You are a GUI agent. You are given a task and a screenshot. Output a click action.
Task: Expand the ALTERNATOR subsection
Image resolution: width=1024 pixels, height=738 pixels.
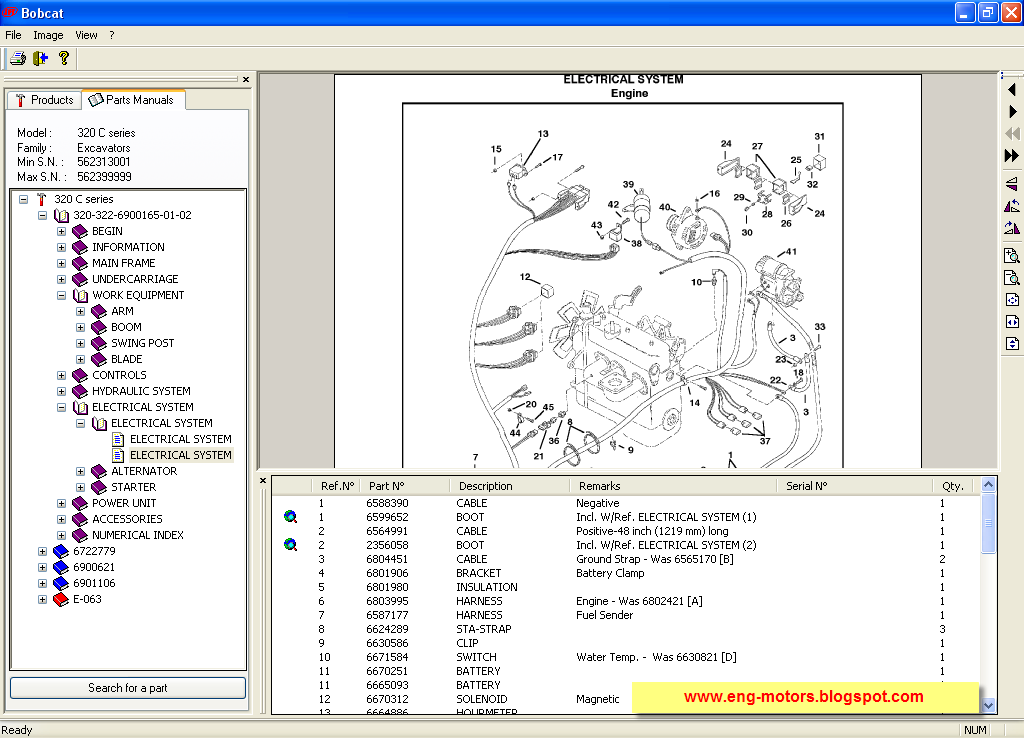80,472
